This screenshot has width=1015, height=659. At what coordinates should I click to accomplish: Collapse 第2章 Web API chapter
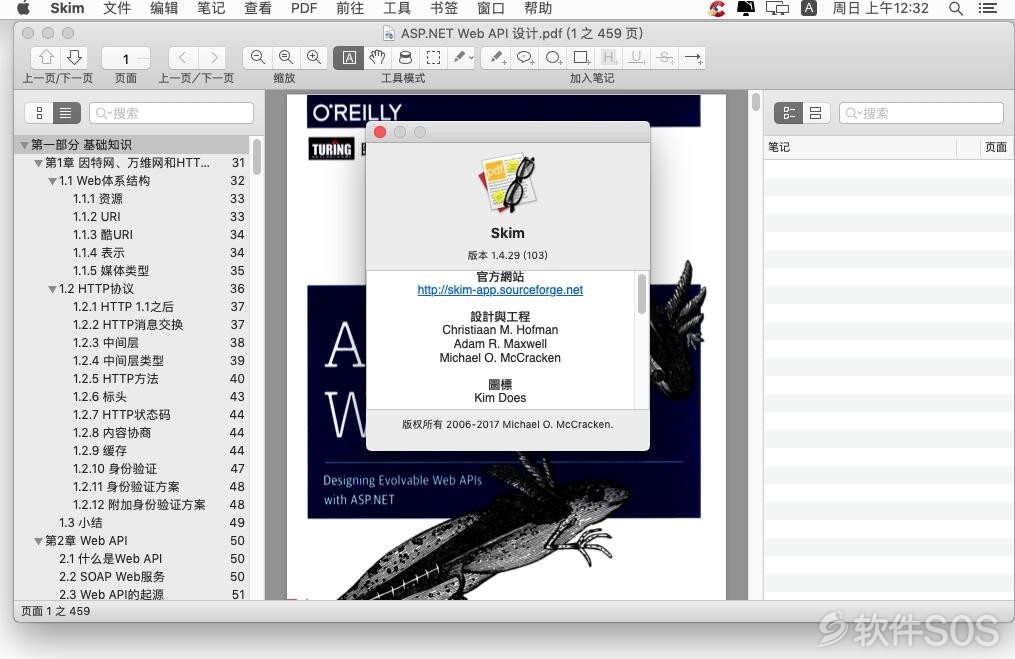click(38, 541)
